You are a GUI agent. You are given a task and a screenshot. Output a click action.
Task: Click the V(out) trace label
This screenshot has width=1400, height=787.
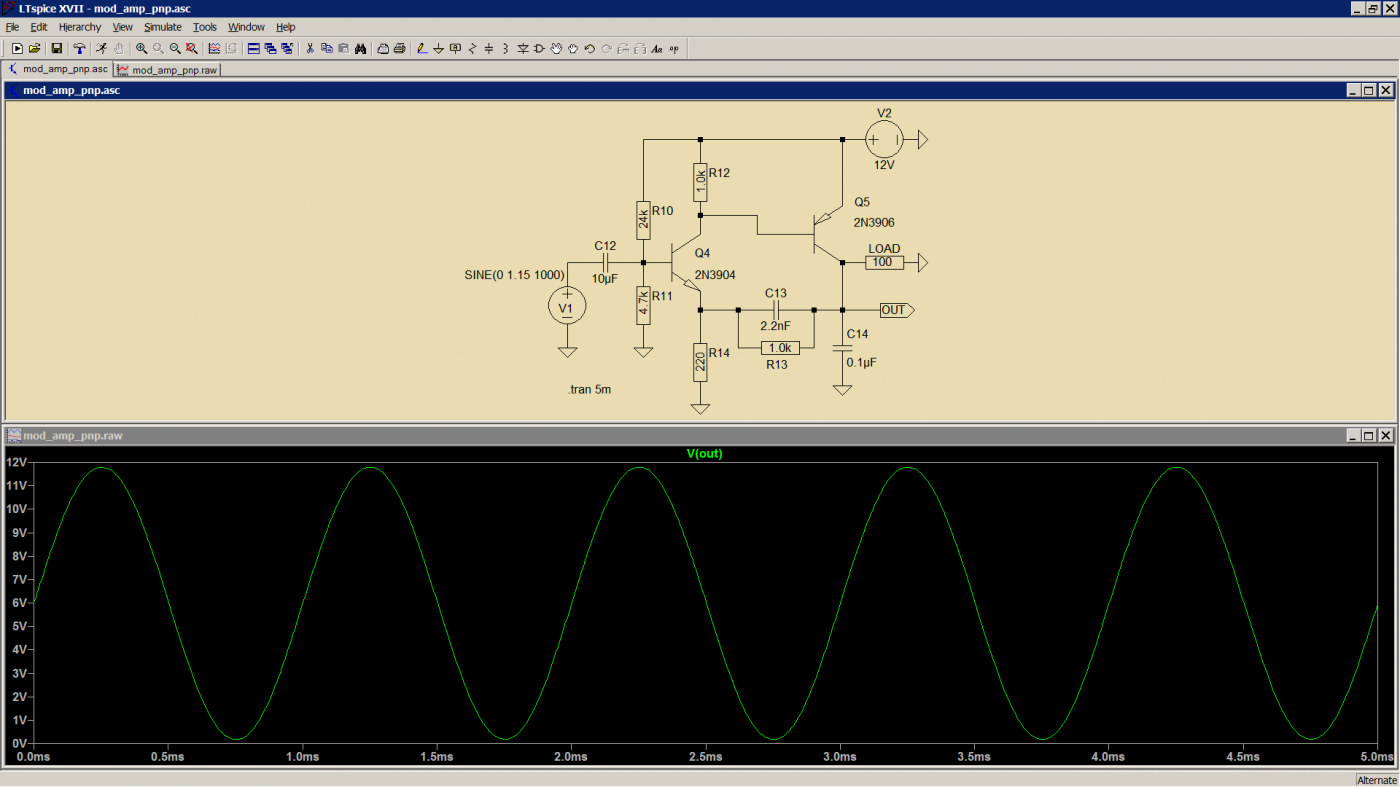click(x=704, y=454)
